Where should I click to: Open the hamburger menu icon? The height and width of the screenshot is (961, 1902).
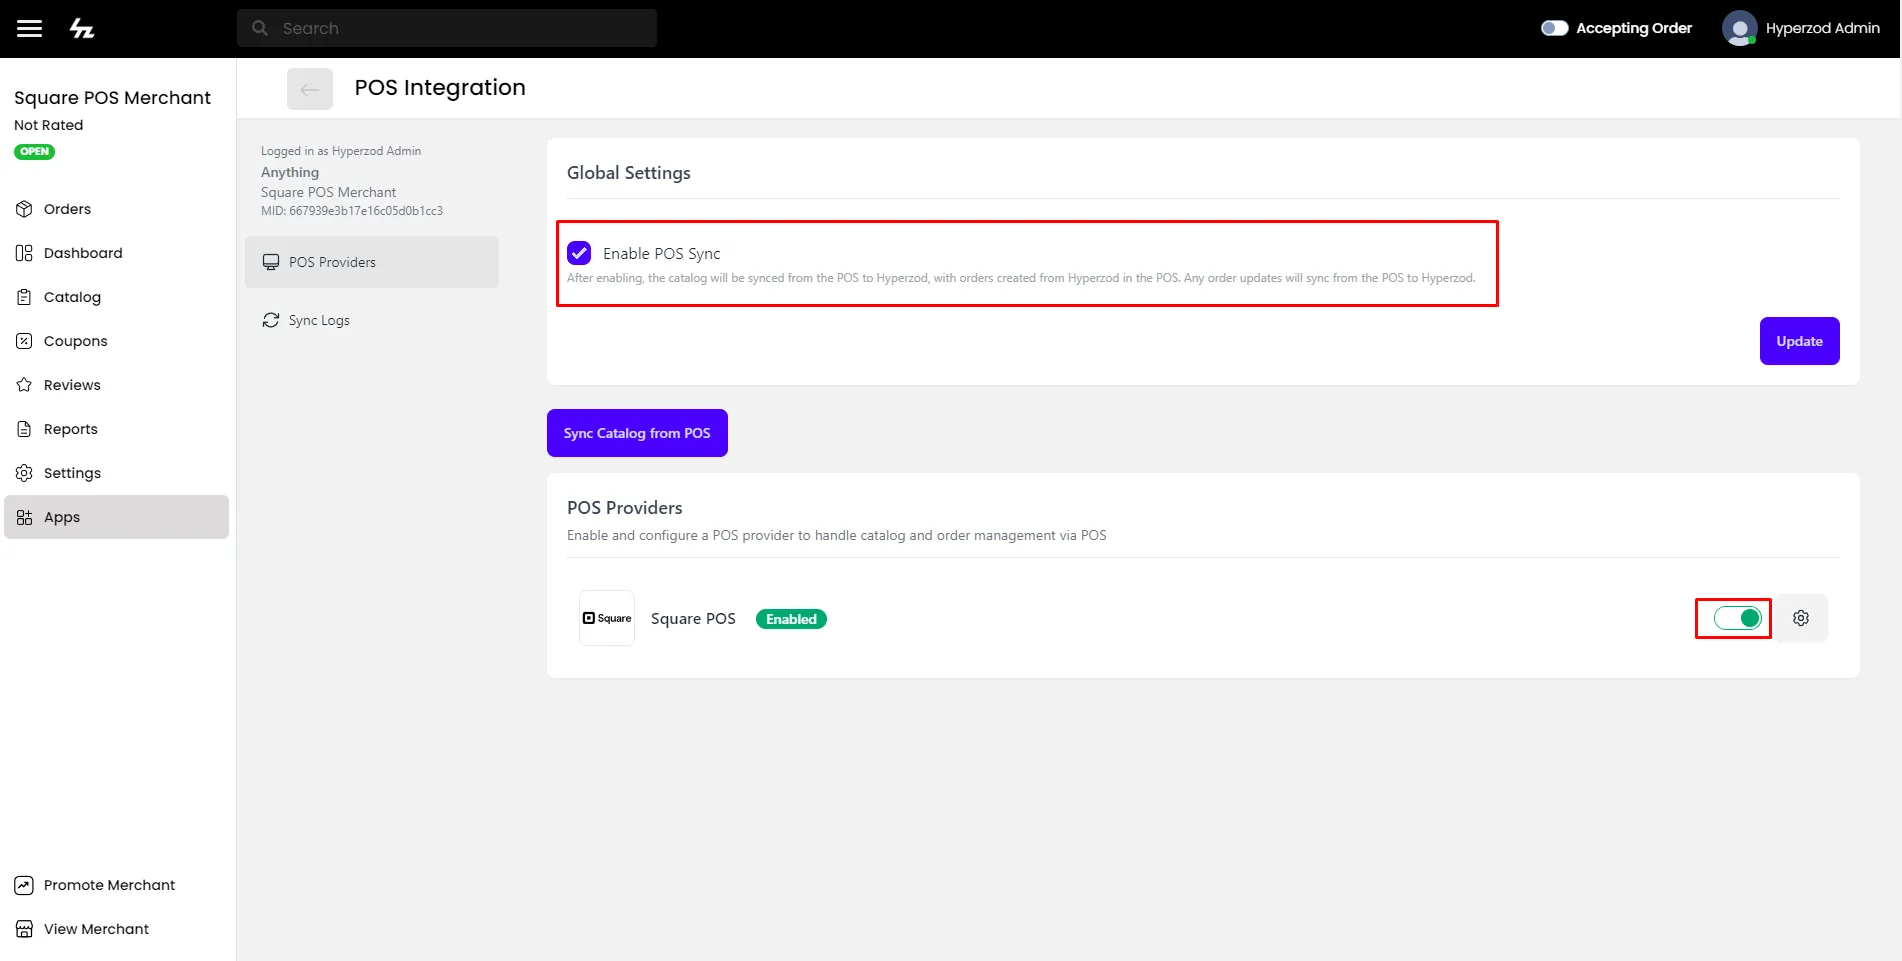30,28
